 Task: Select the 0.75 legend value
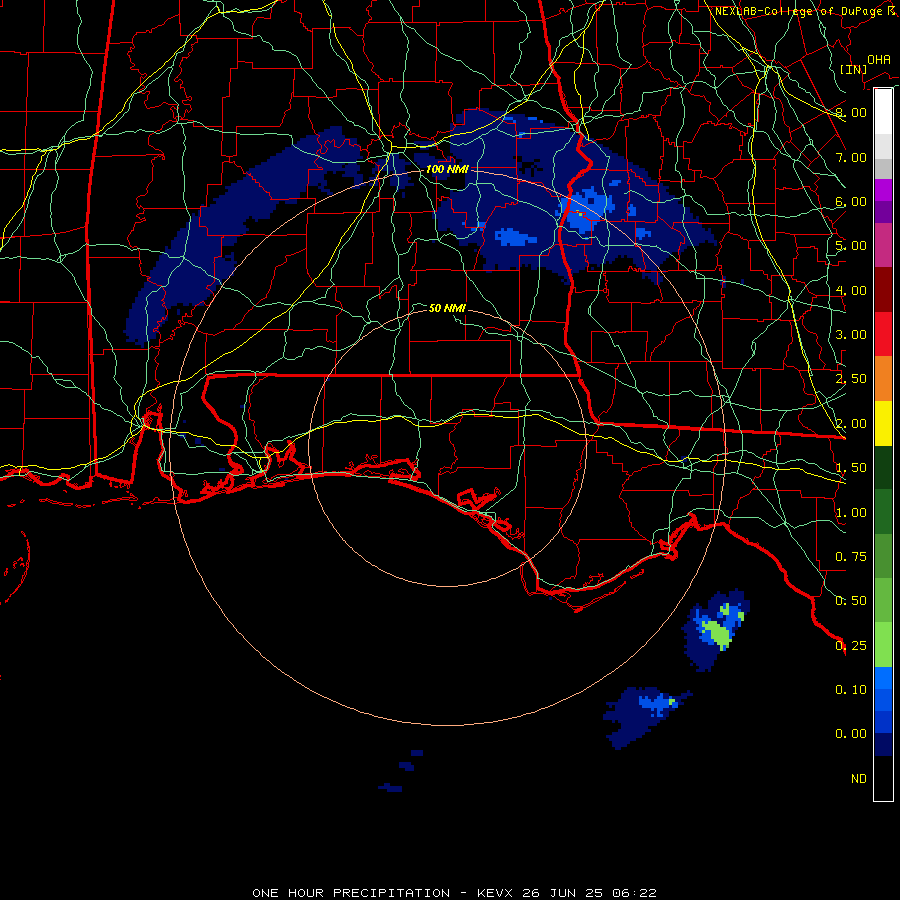tap(851, 557)
